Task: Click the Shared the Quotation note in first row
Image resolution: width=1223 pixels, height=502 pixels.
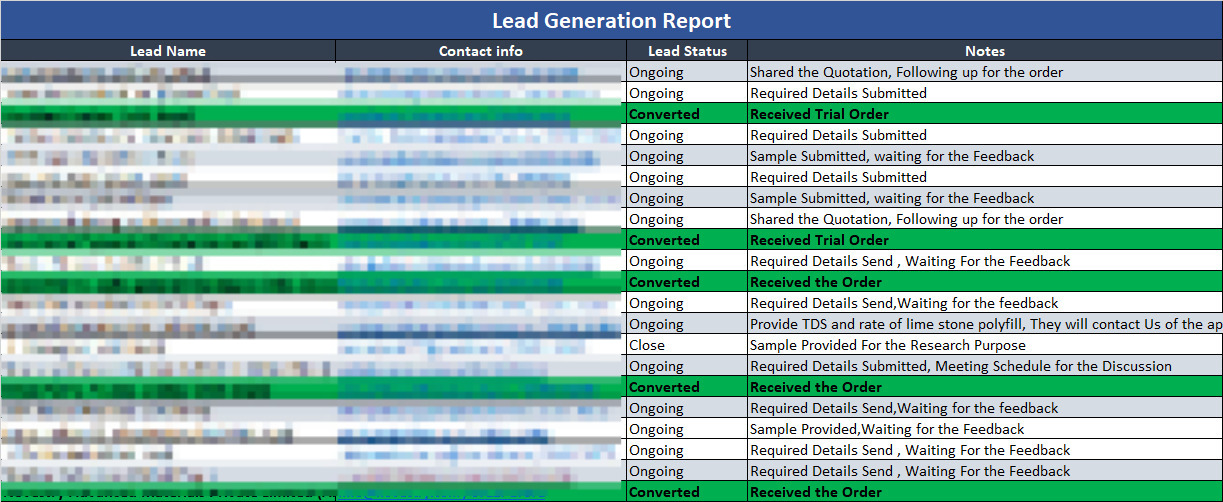Action: [906, 72]
